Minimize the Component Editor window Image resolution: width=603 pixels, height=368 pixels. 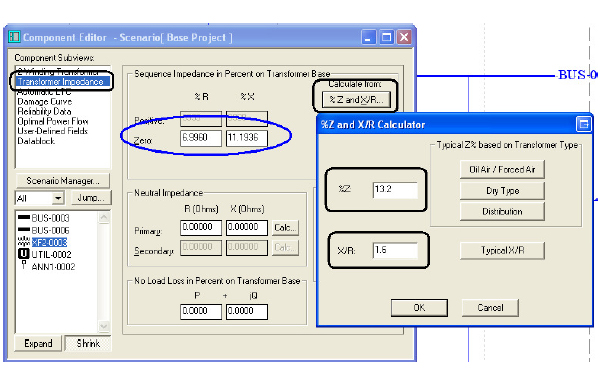[368, 37]
